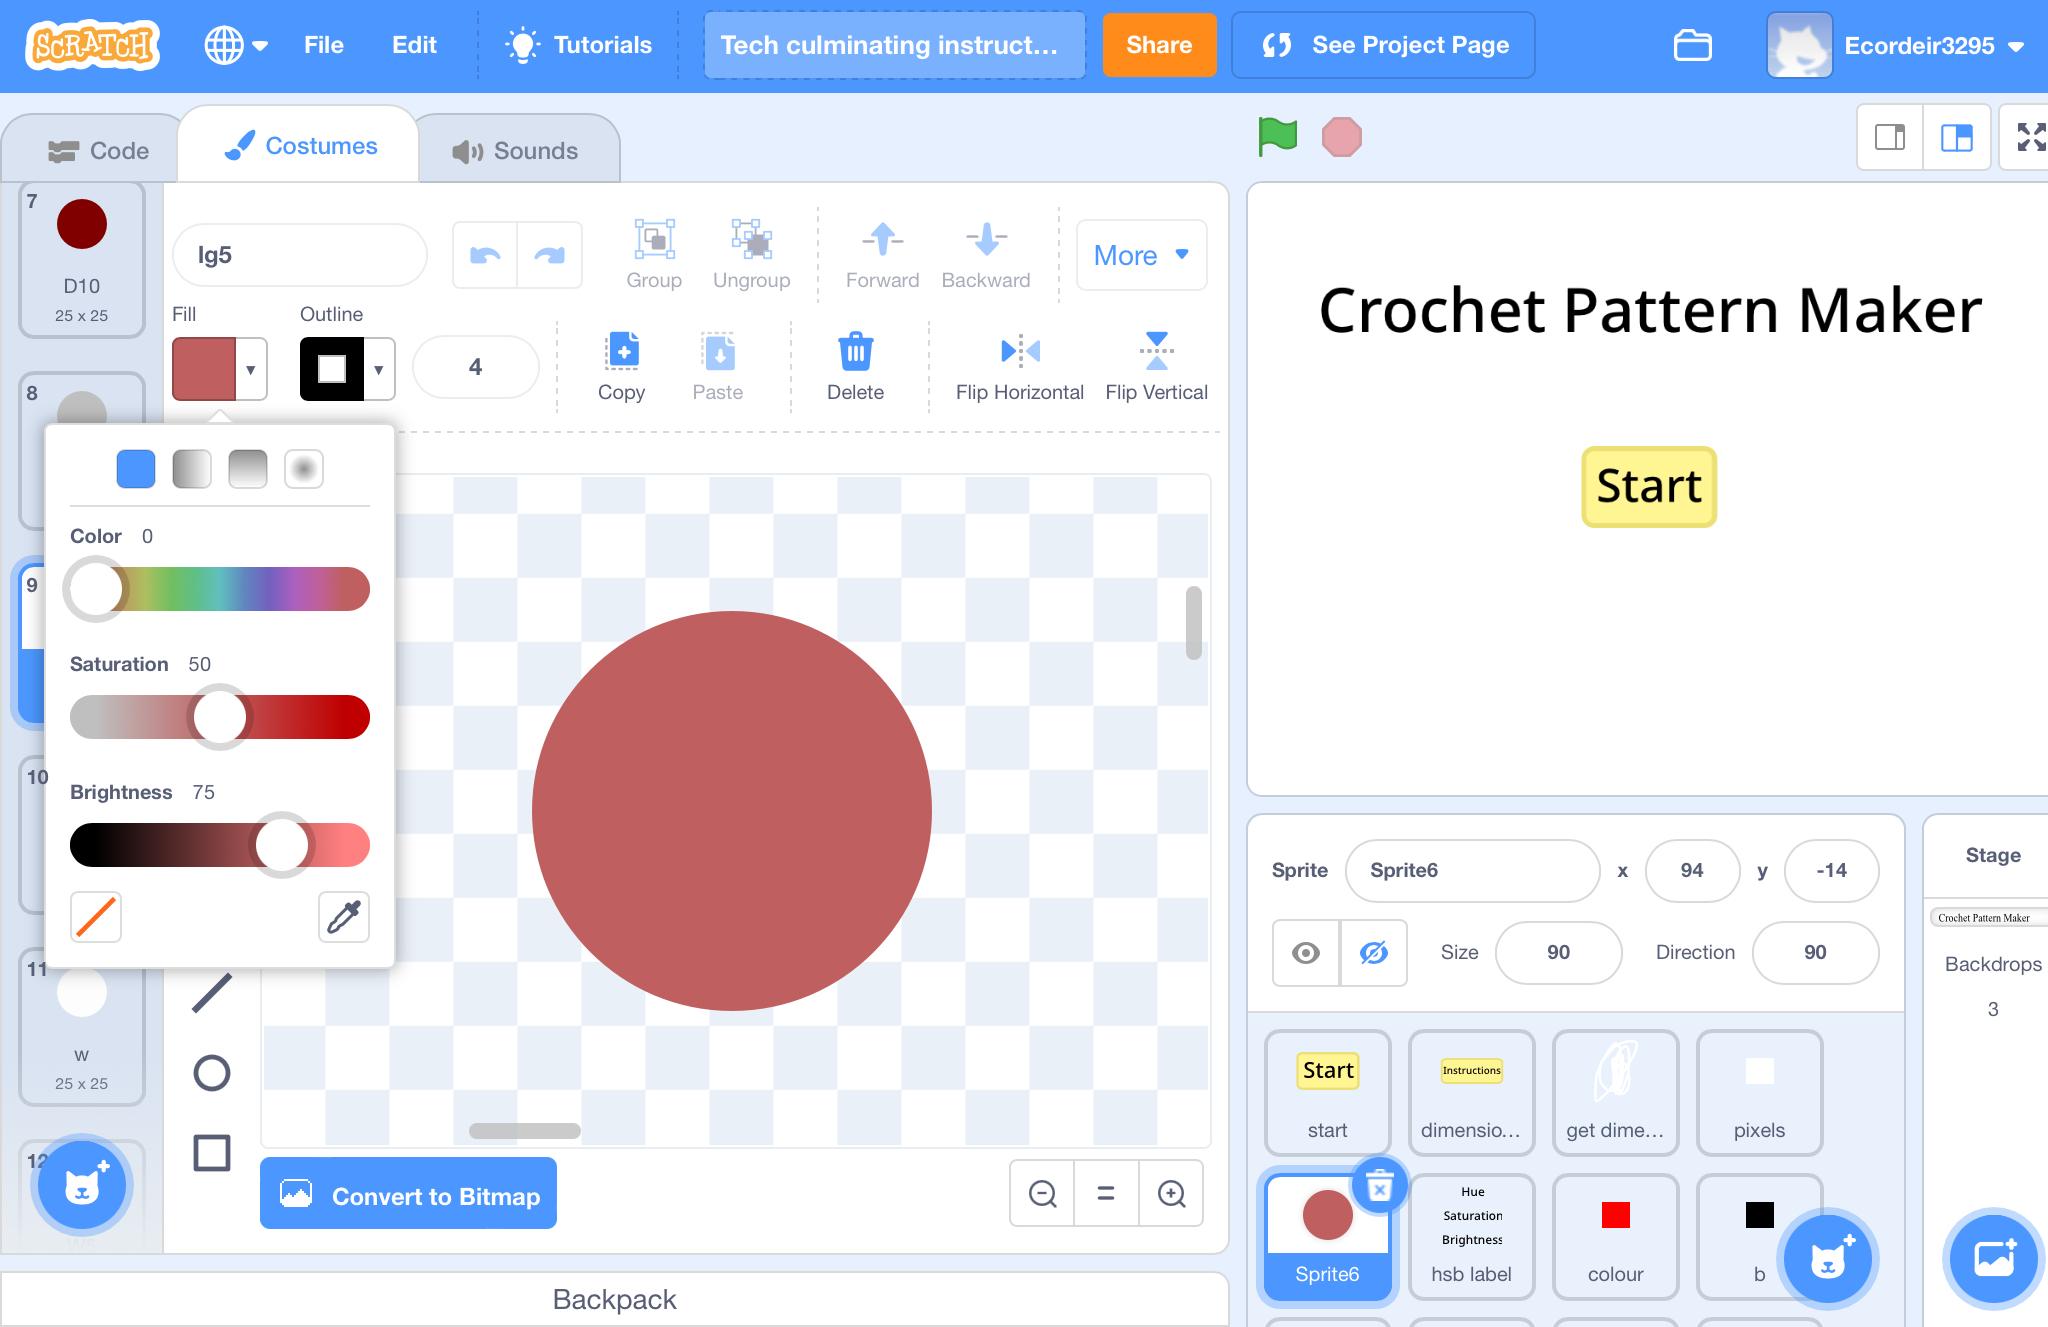
Task: Open the File menu
Action: (x=323, y=45)
